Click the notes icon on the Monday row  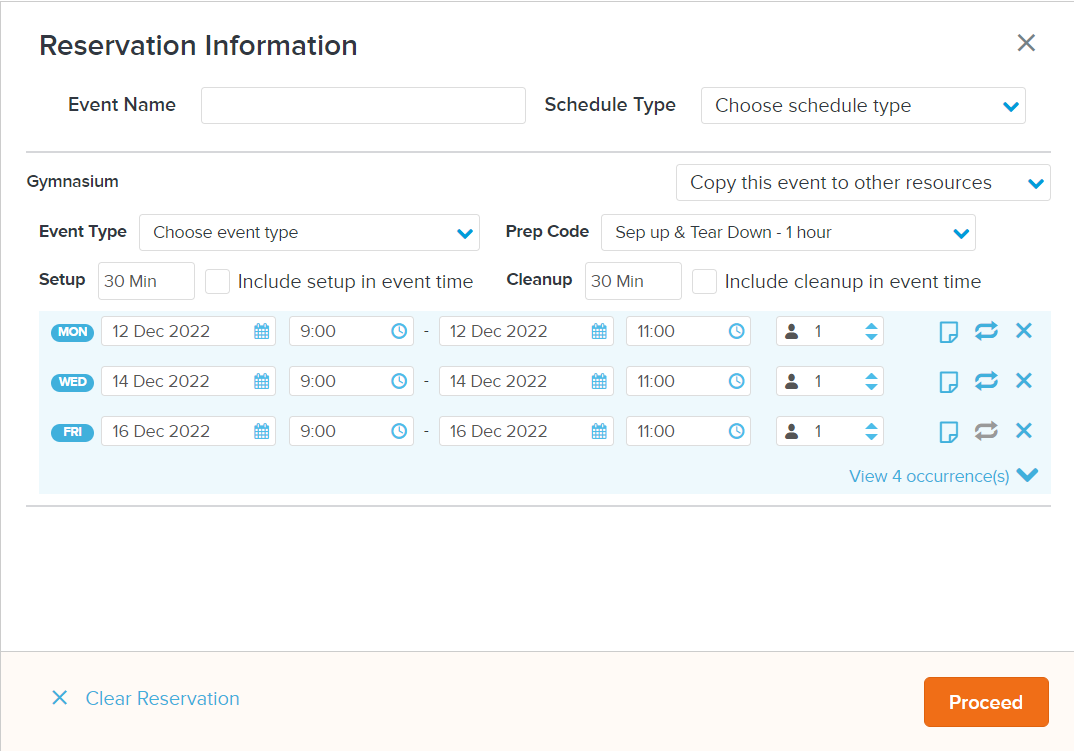point(948,330)
